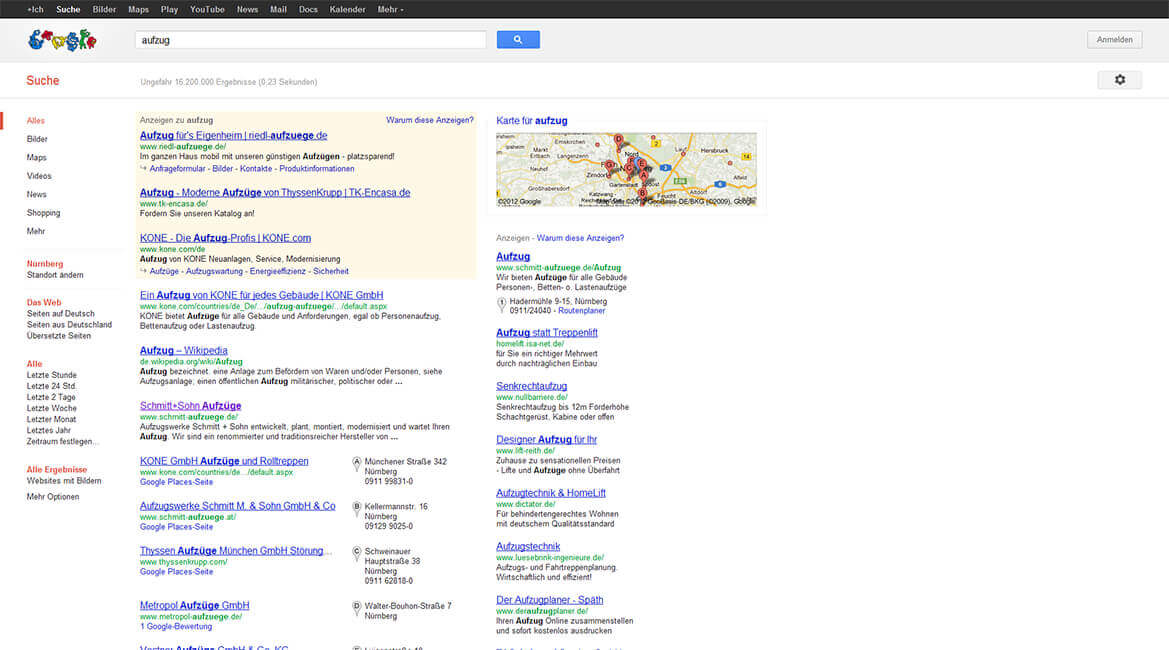The width and height of the screenshot is (1169, 650).
Task: Limit results to Letztes Jahr
Action: coord(48,430)
